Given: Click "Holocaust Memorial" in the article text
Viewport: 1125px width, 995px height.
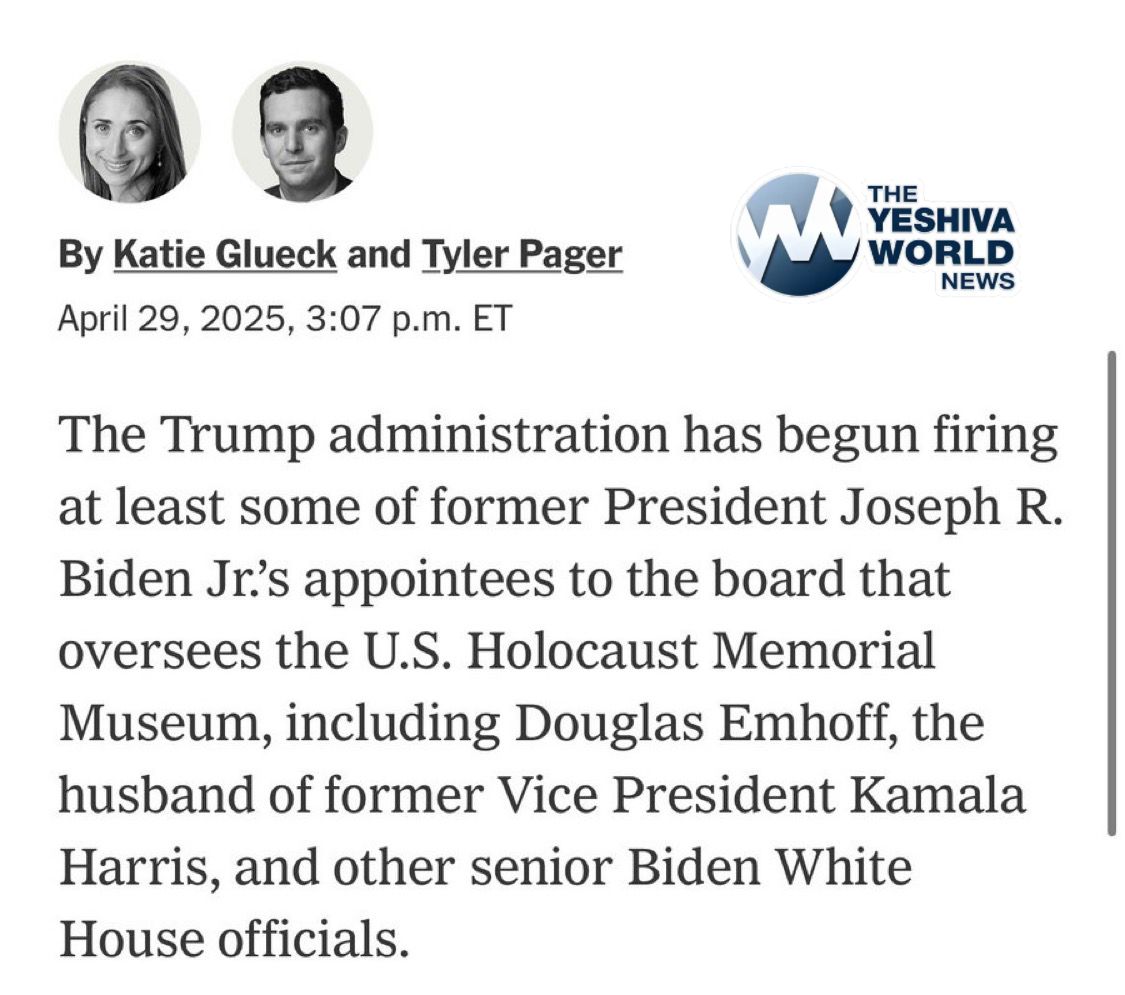Looking at the screenshot, I should pos(700,652).
